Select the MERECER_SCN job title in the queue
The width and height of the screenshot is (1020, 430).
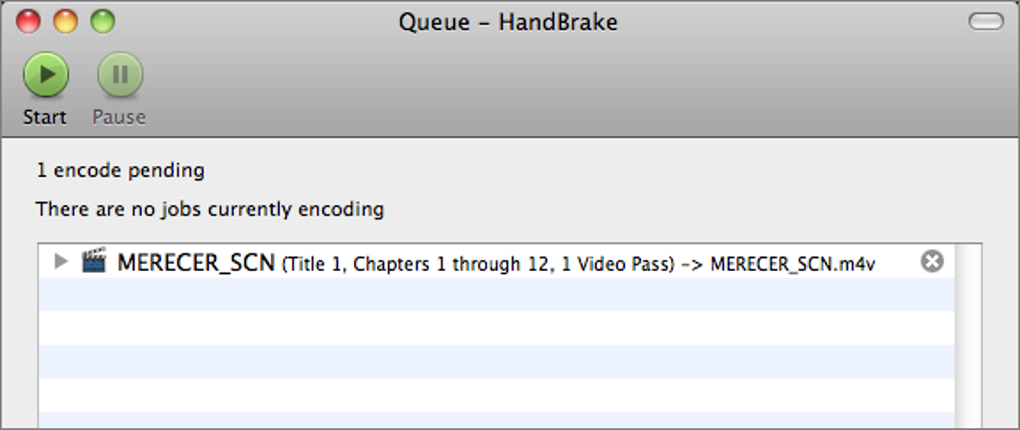pyautogui.click(x=196, y=263)
